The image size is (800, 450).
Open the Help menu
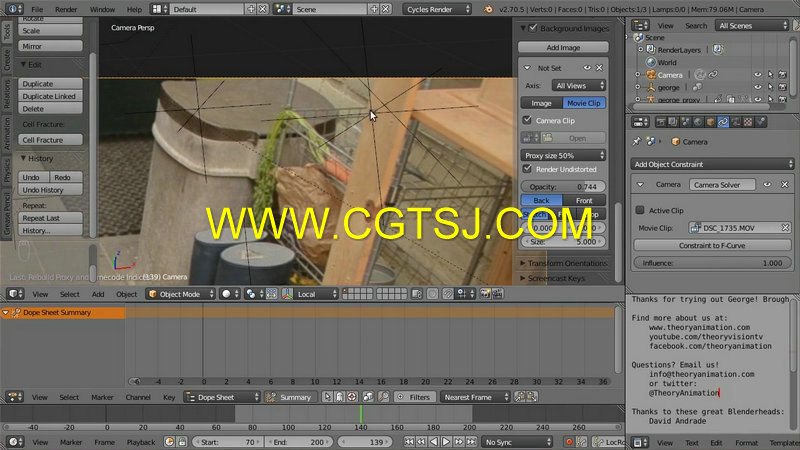tap(134, 9)
